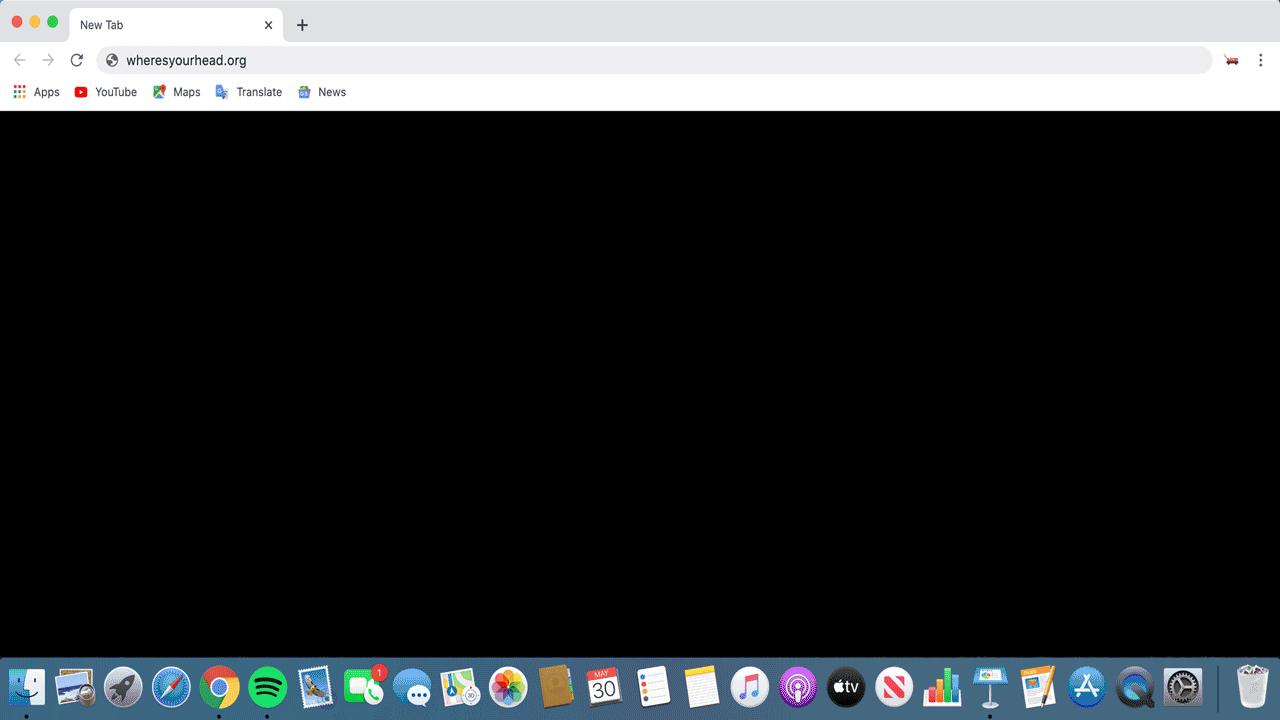The image size is (1280, 720).
Task: Open Chrome's three-dot menu
Action: tap(1260, 60)
